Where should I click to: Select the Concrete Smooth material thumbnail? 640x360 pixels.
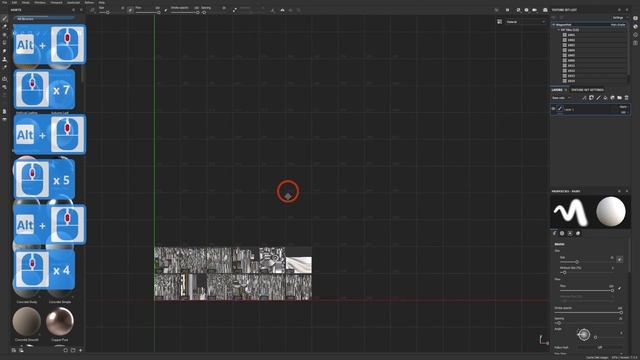click(27, 322)
